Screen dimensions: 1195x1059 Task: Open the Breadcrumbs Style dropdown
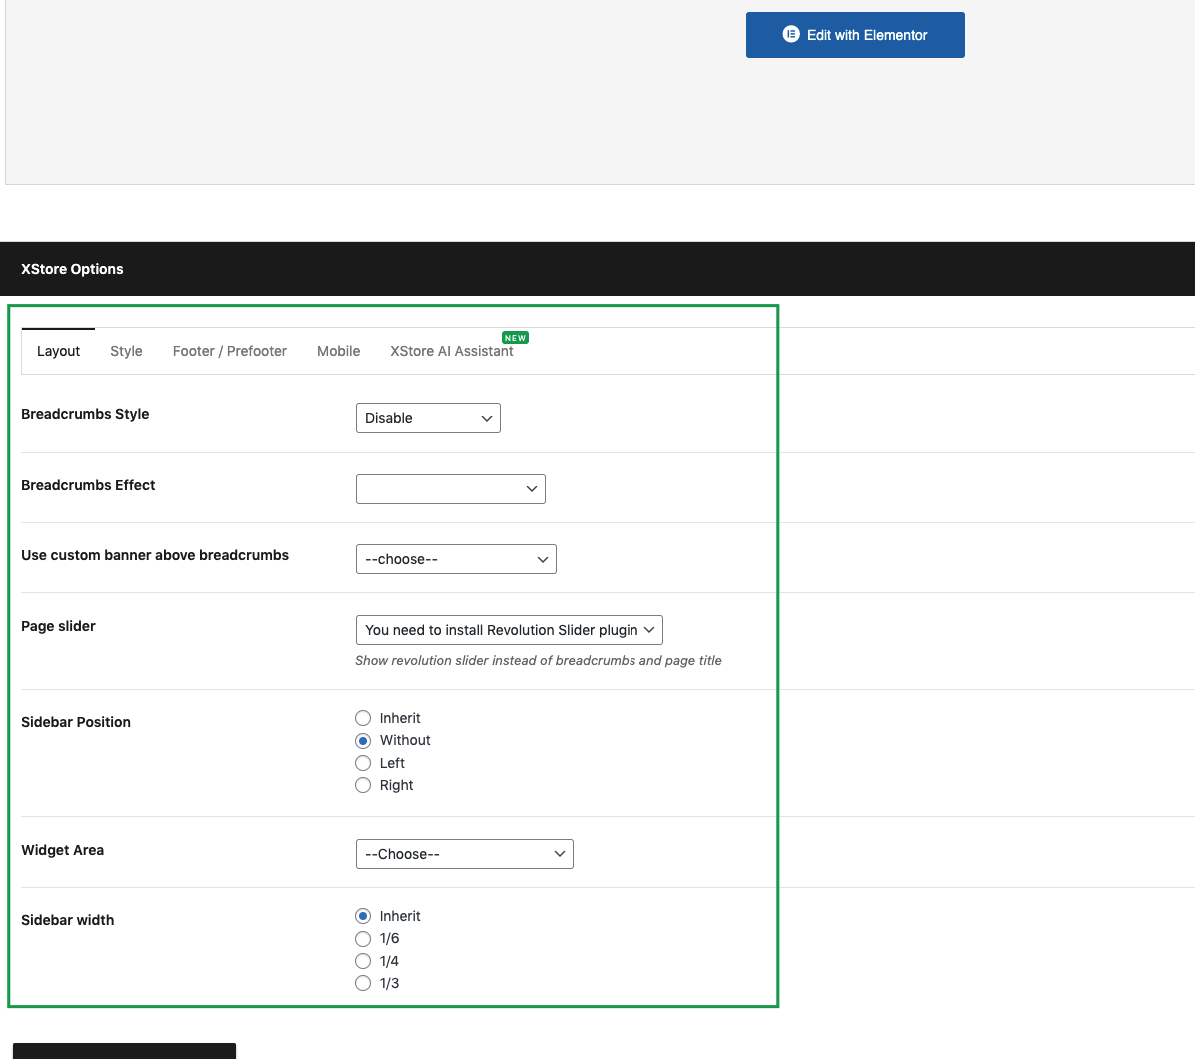coord(428,418)
